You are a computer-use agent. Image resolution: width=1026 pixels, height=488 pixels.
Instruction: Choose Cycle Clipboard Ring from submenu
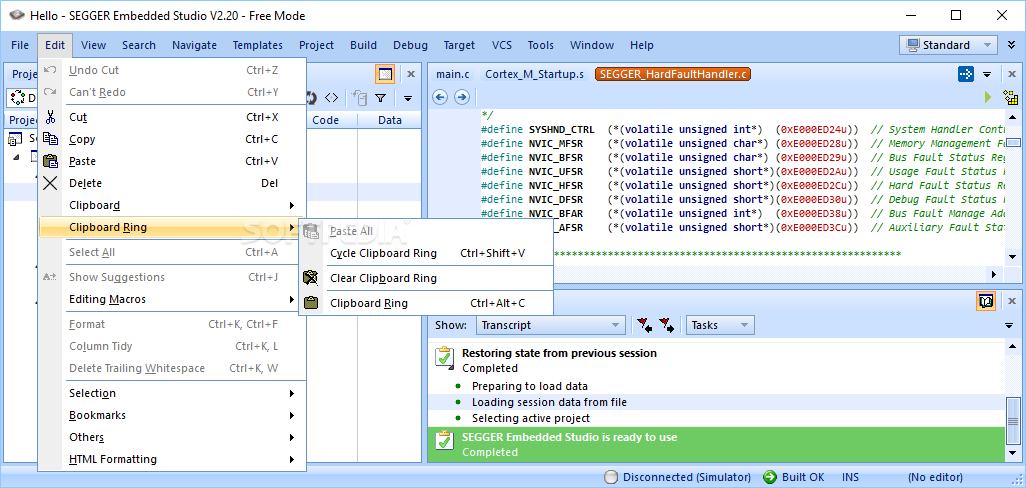pos(383,253)
